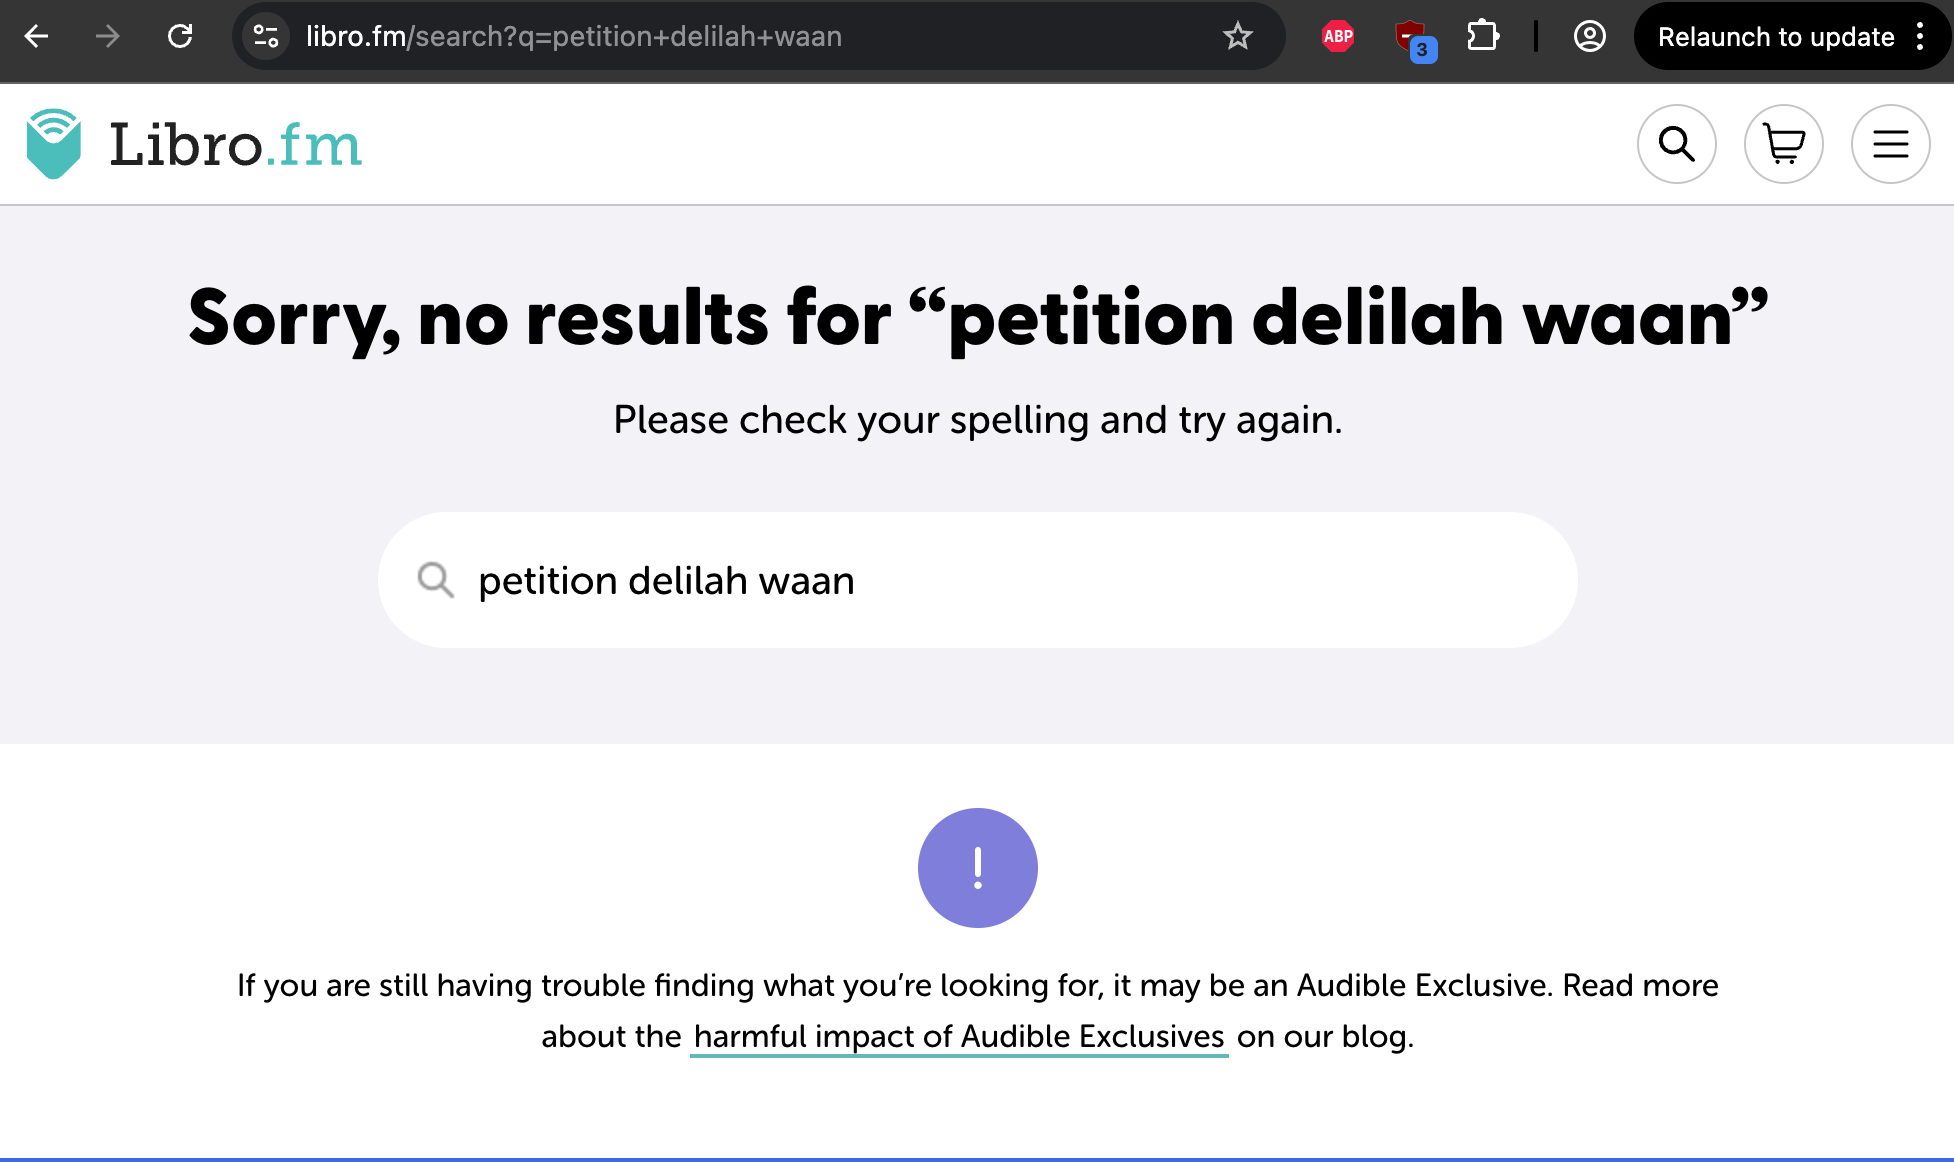The image size is (1954, 1162).
Task: Click the purple exclamation mark icon
Action: coord(977,868)
